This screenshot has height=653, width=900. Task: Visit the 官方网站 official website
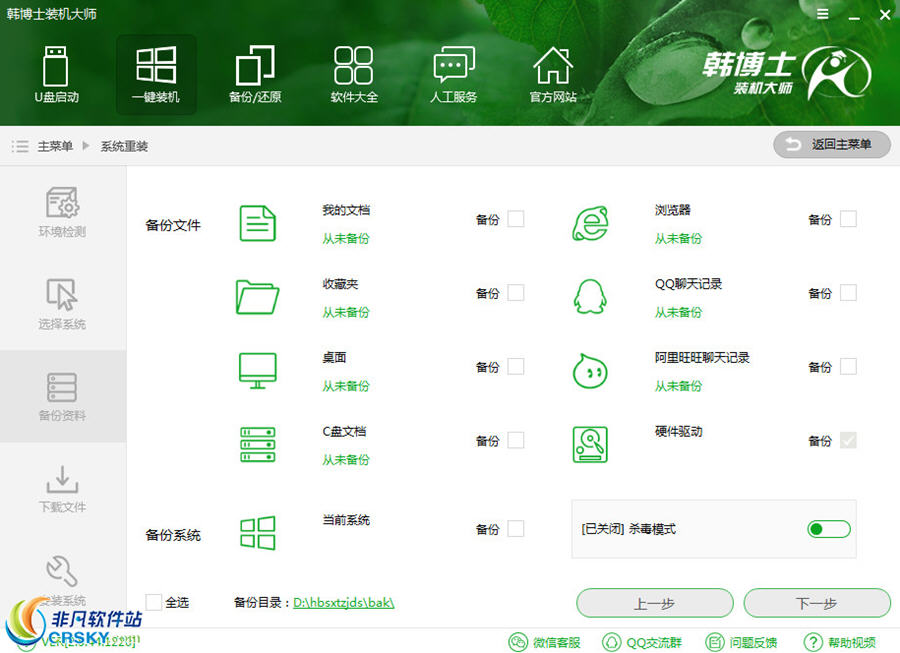pyautogui.click(x=553, y=75)
